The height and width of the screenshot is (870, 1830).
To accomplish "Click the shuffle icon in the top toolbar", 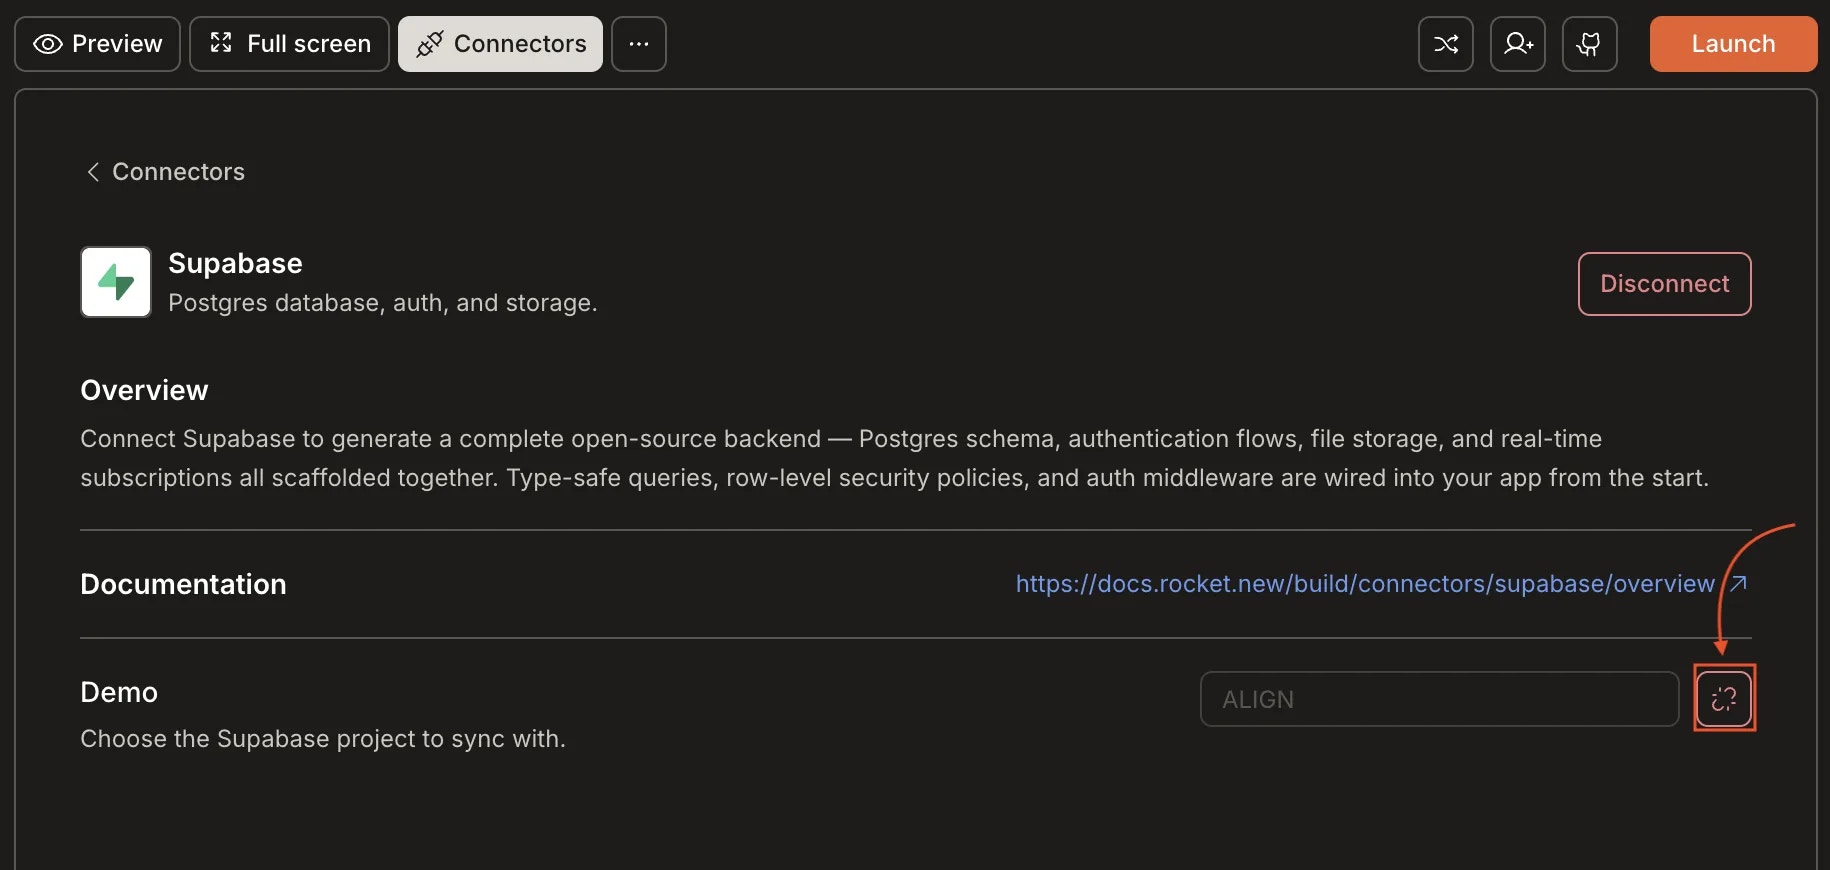I will coord(1444,44).
